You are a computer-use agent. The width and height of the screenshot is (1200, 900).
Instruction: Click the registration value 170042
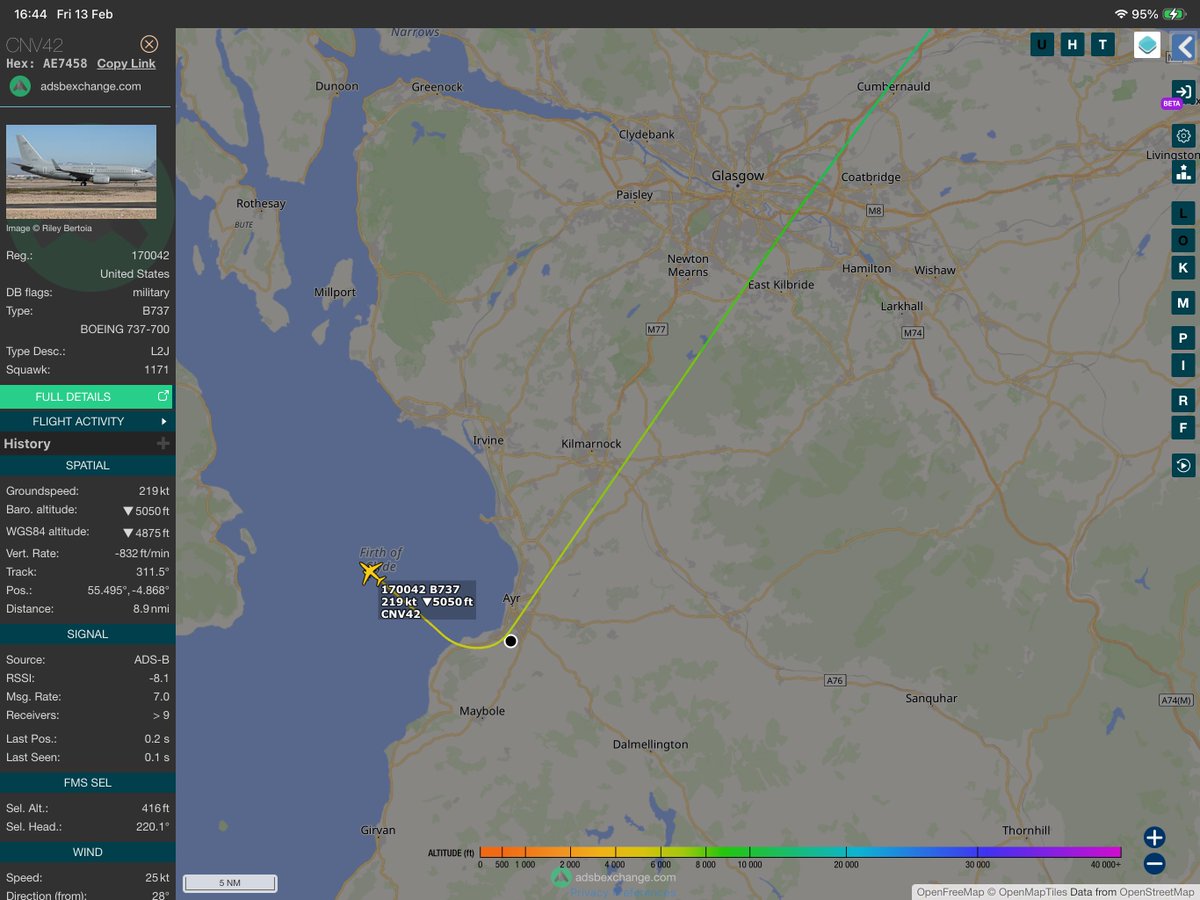pyautogui.click(x=151, y=255)
